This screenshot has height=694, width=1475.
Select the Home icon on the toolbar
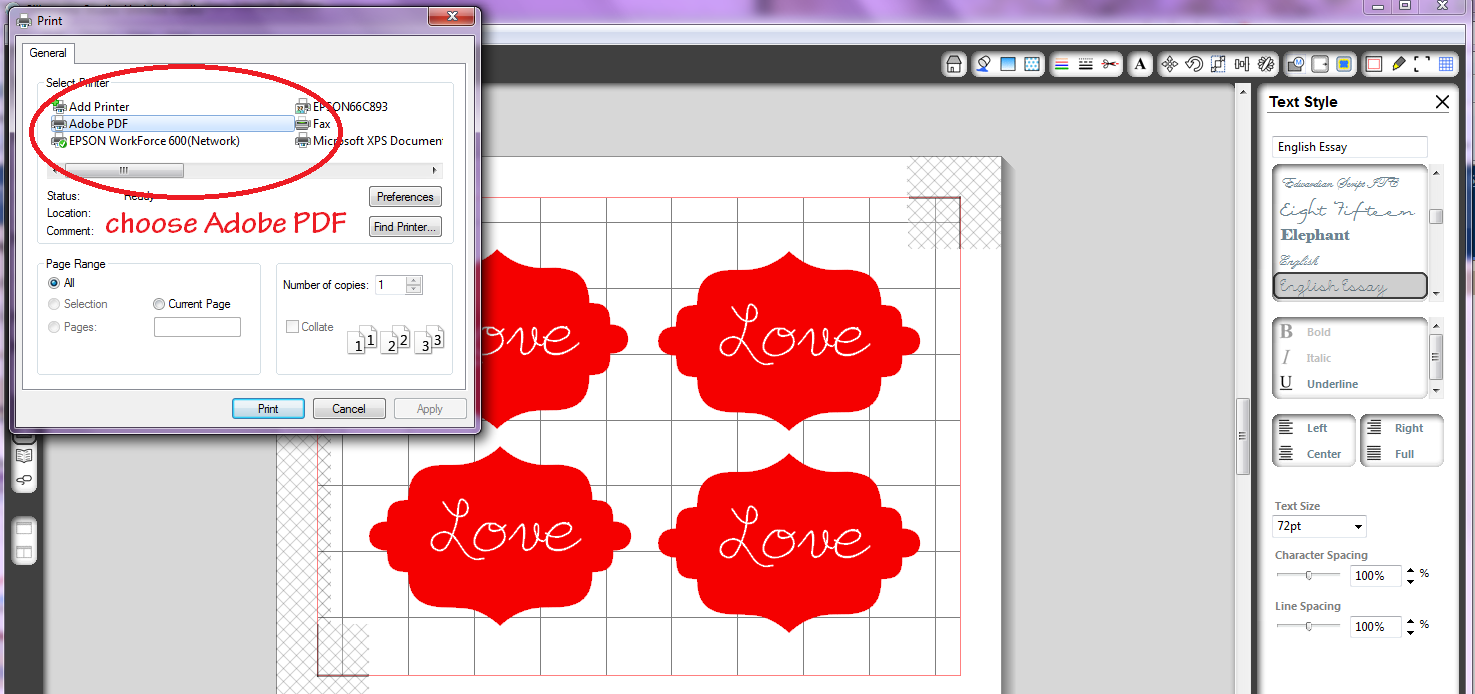pos(953,64)
